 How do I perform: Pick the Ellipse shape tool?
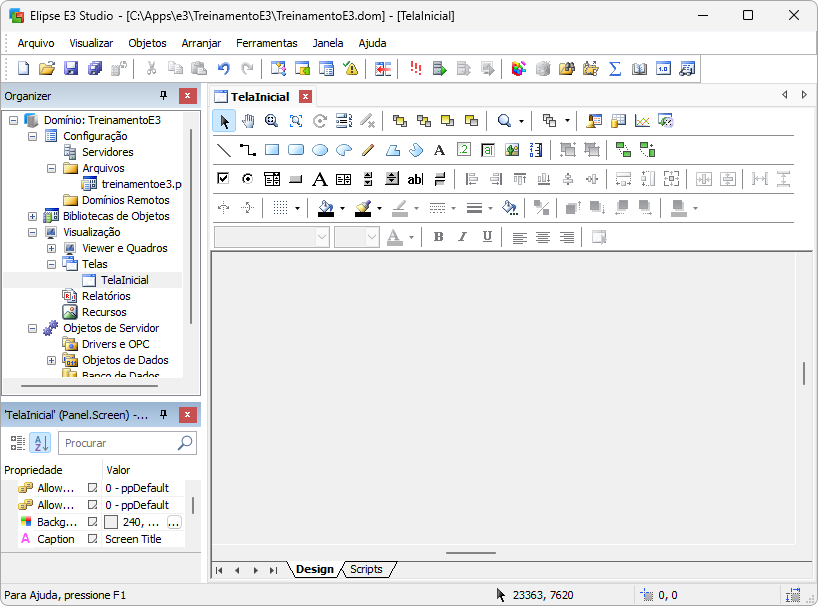click(320, 150)
